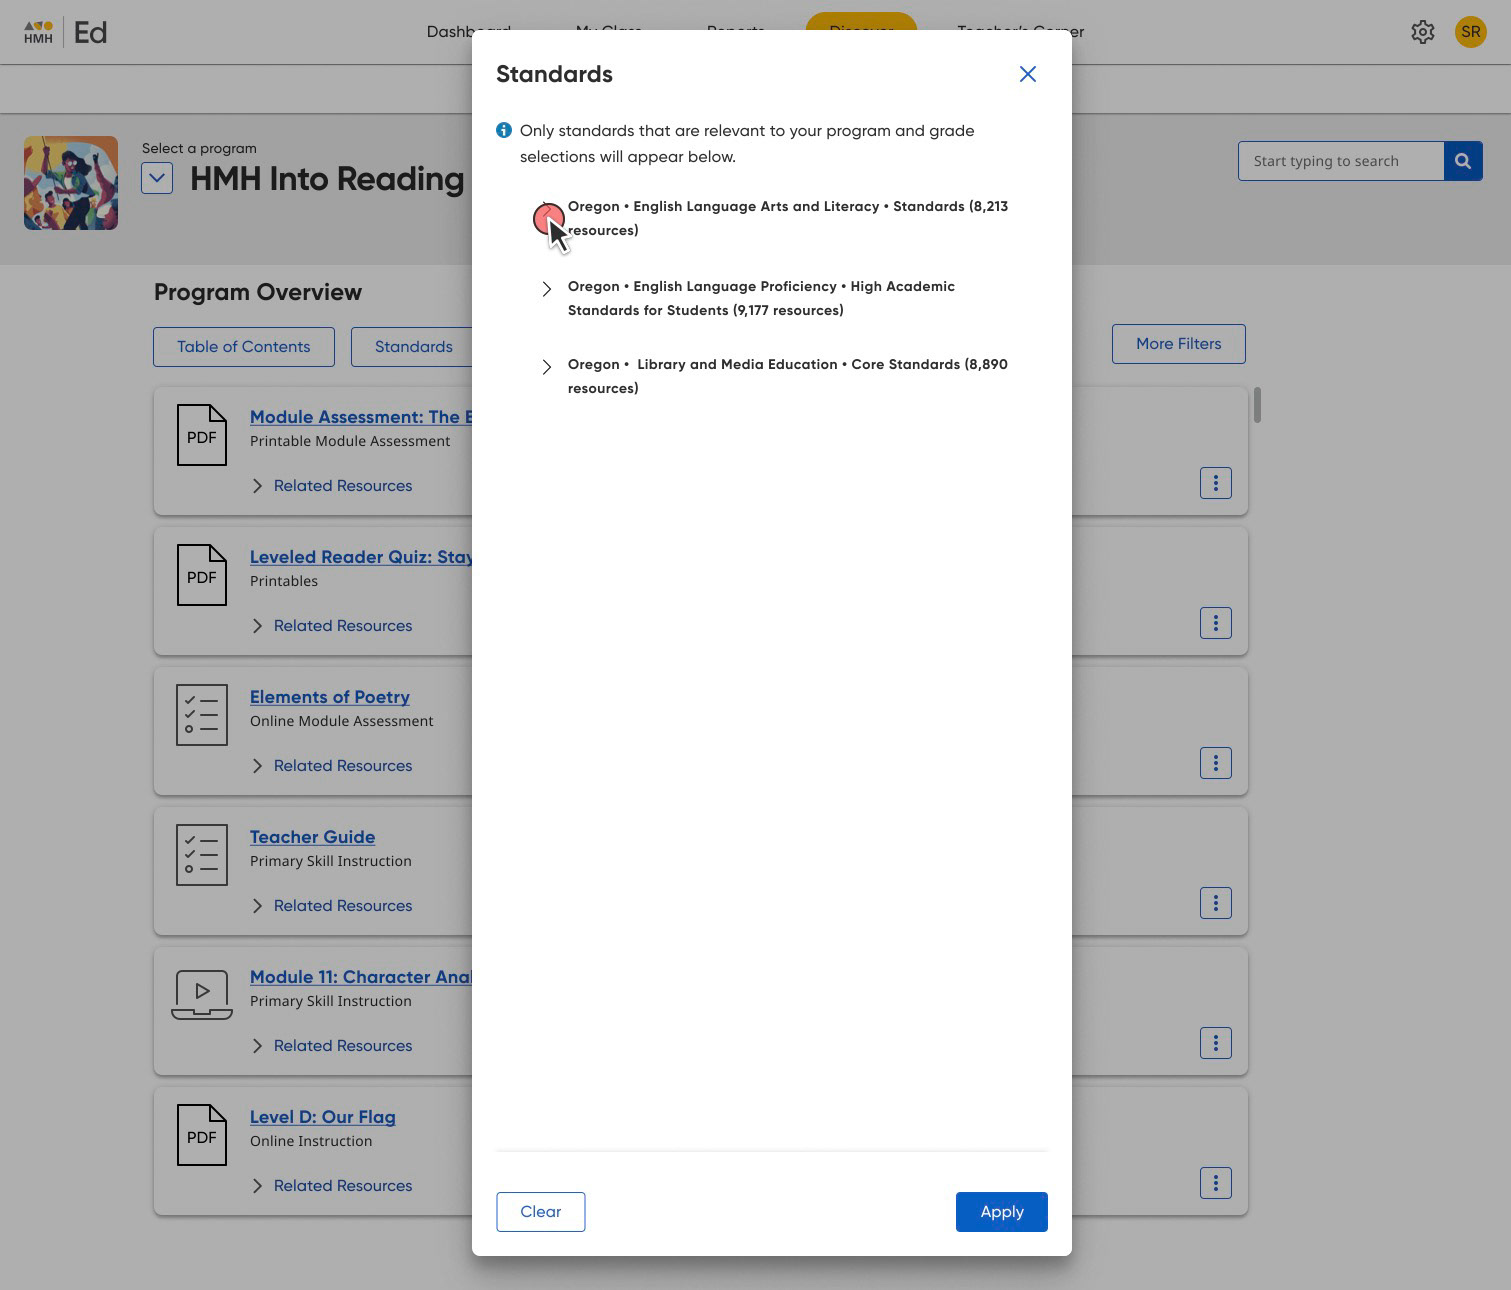Expand Related Resources under Module 11
1511x1290 pixels.
(x=331, y=1045)
